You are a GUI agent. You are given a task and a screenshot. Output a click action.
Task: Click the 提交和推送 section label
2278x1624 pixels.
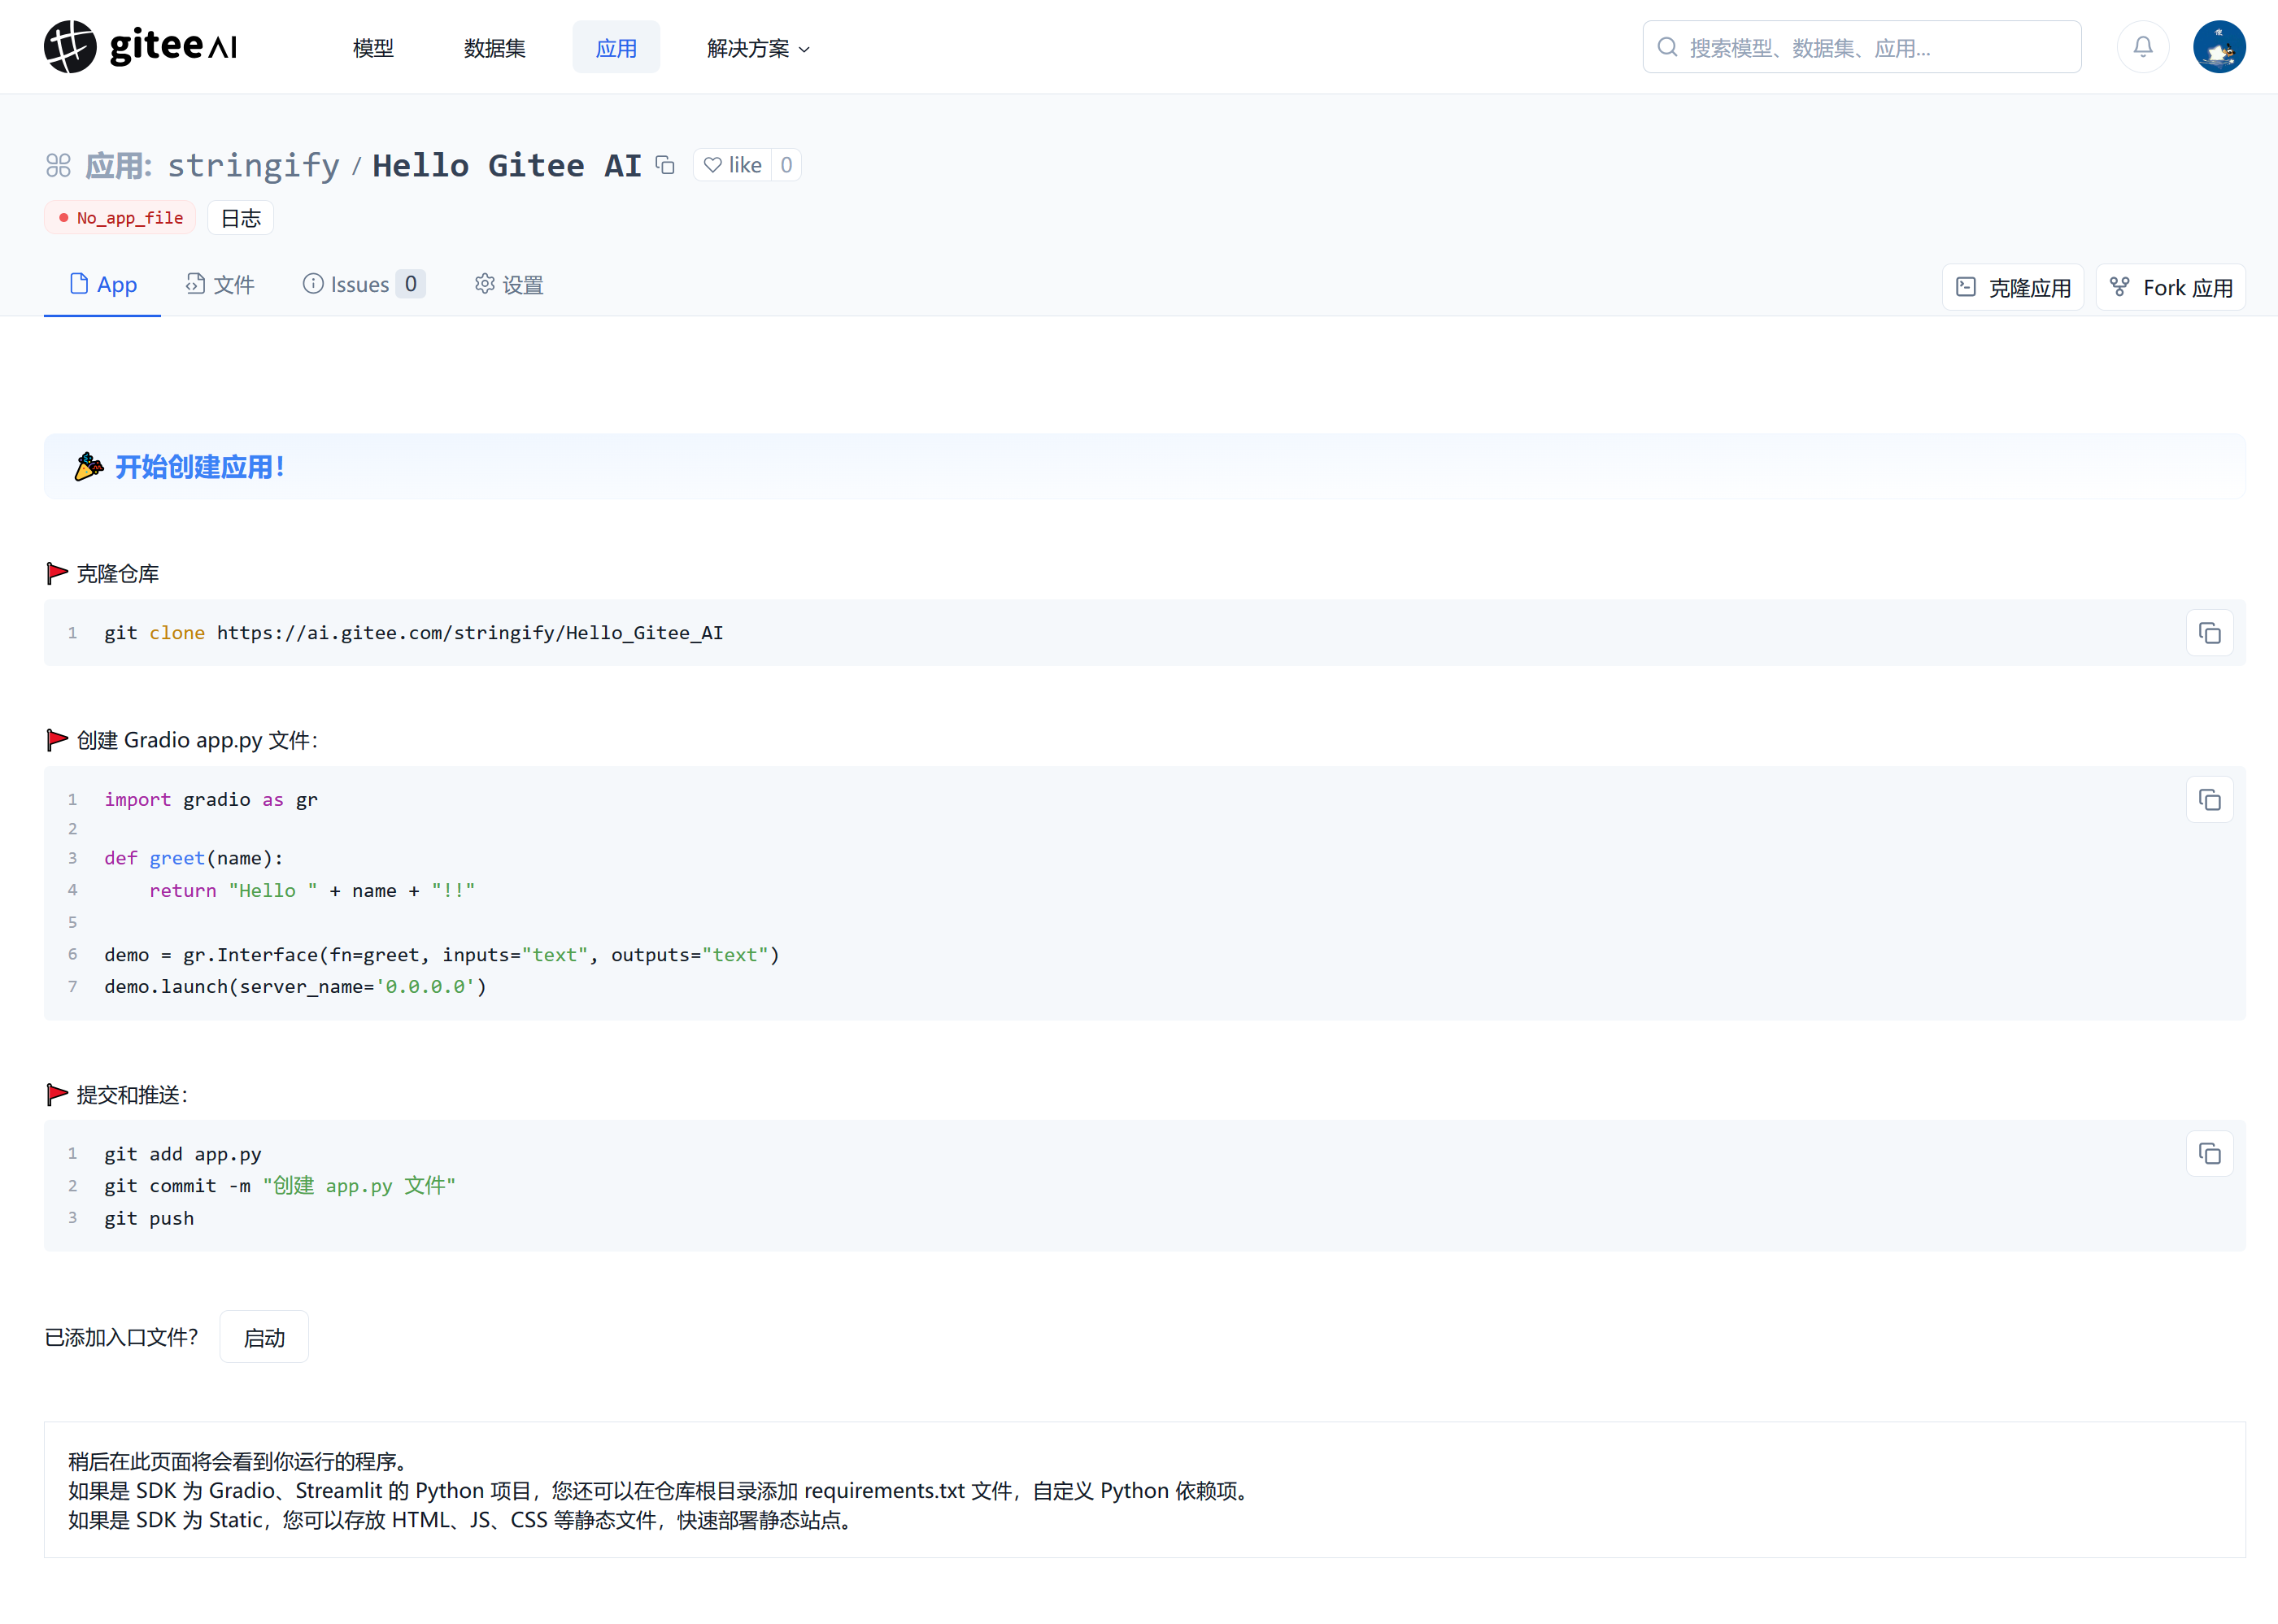(x=132, y=1095)
